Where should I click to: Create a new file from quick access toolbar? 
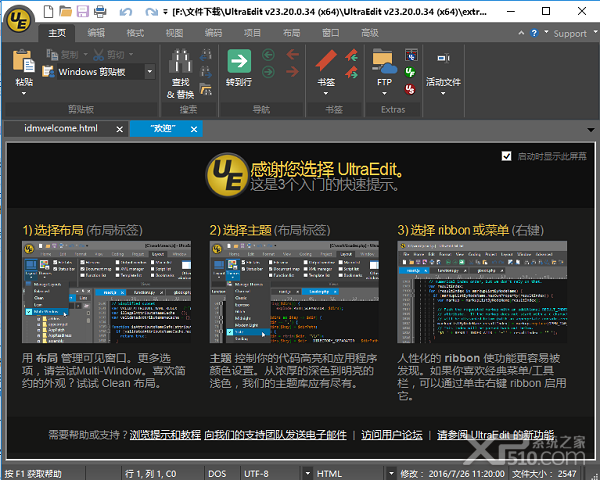point(48,11)
